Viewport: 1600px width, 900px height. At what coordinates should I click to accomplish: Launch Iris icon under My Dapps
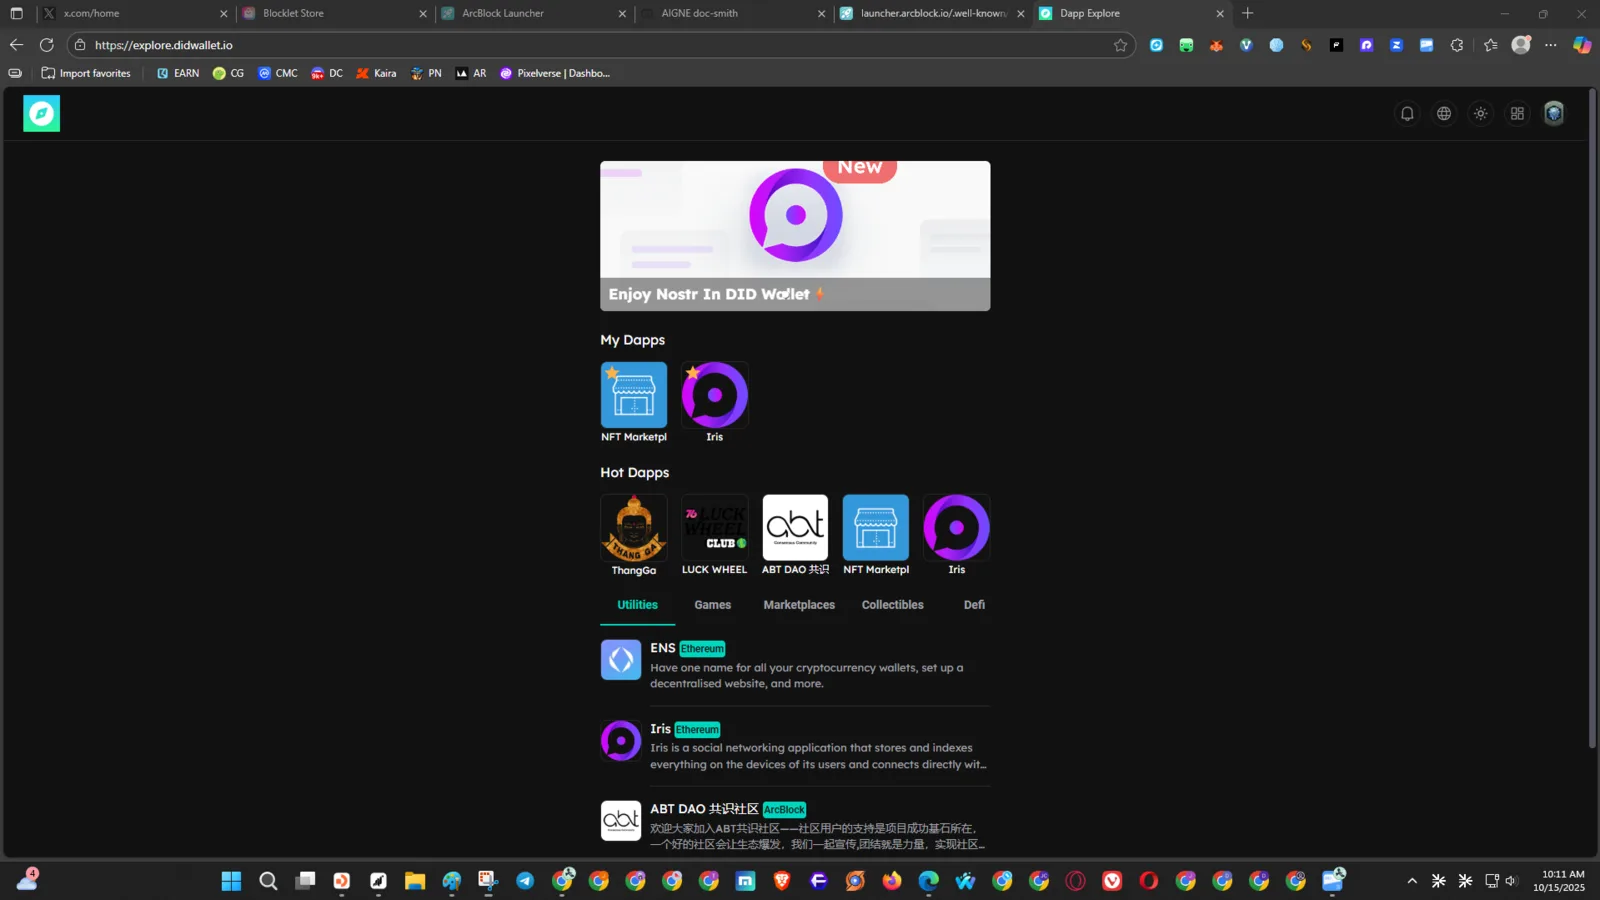715,395
